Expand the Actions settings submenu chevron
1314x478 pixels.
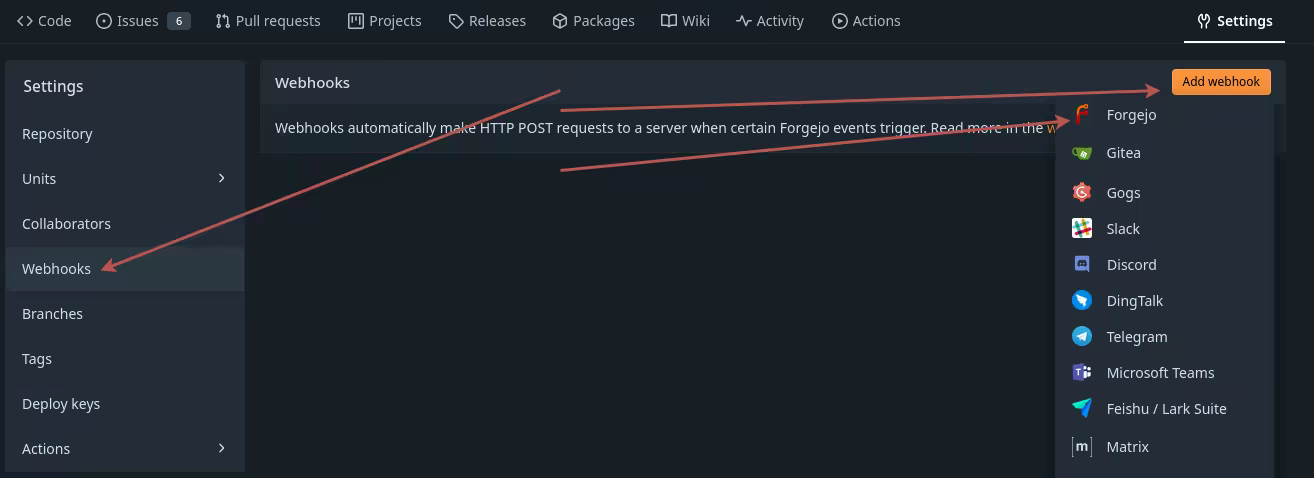[x=222, y=449]
